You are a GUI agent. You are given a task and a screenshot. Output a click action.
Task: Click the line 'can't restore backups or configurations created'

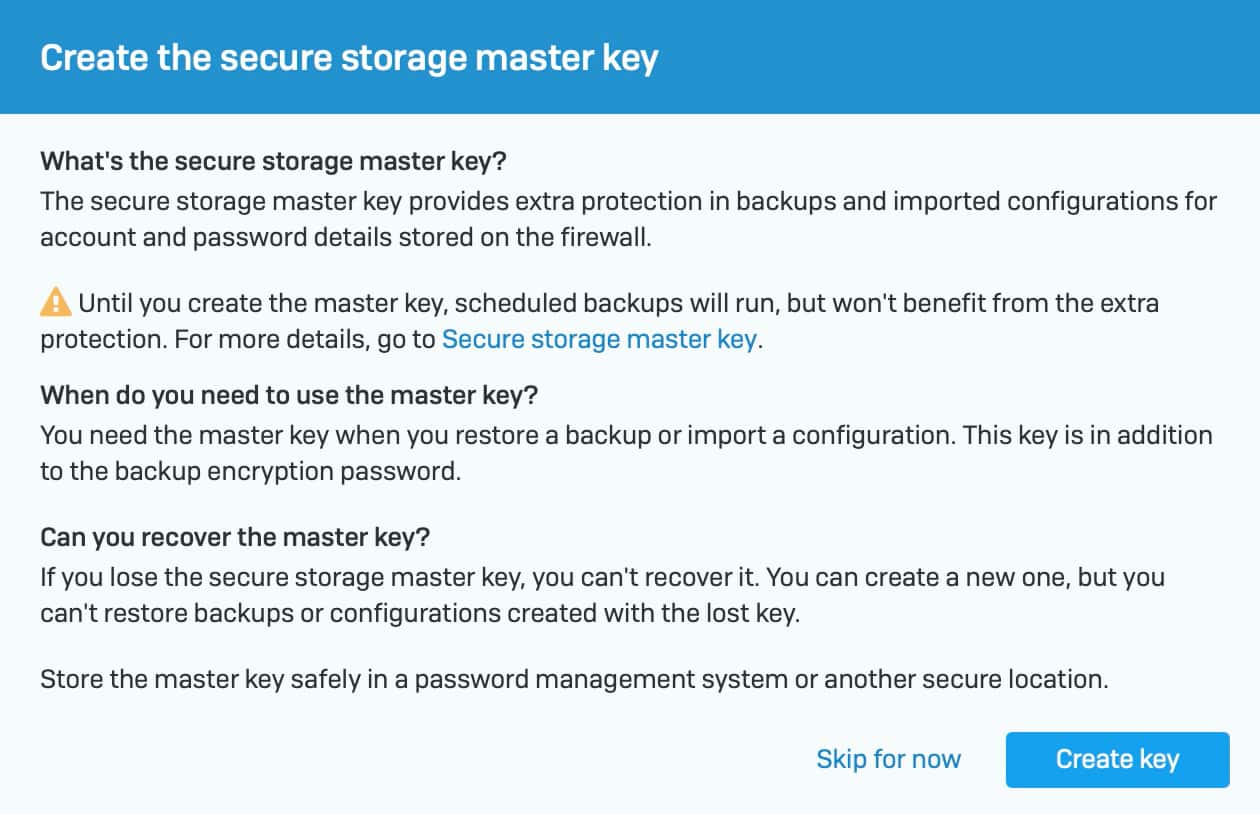click(420, 614)
